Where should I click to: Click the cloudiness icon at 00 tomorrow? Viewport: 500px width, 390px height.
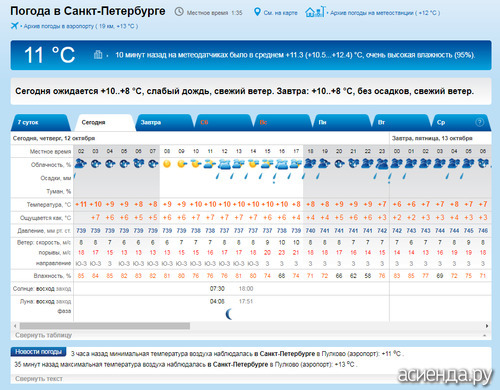[x=397, y=164]
